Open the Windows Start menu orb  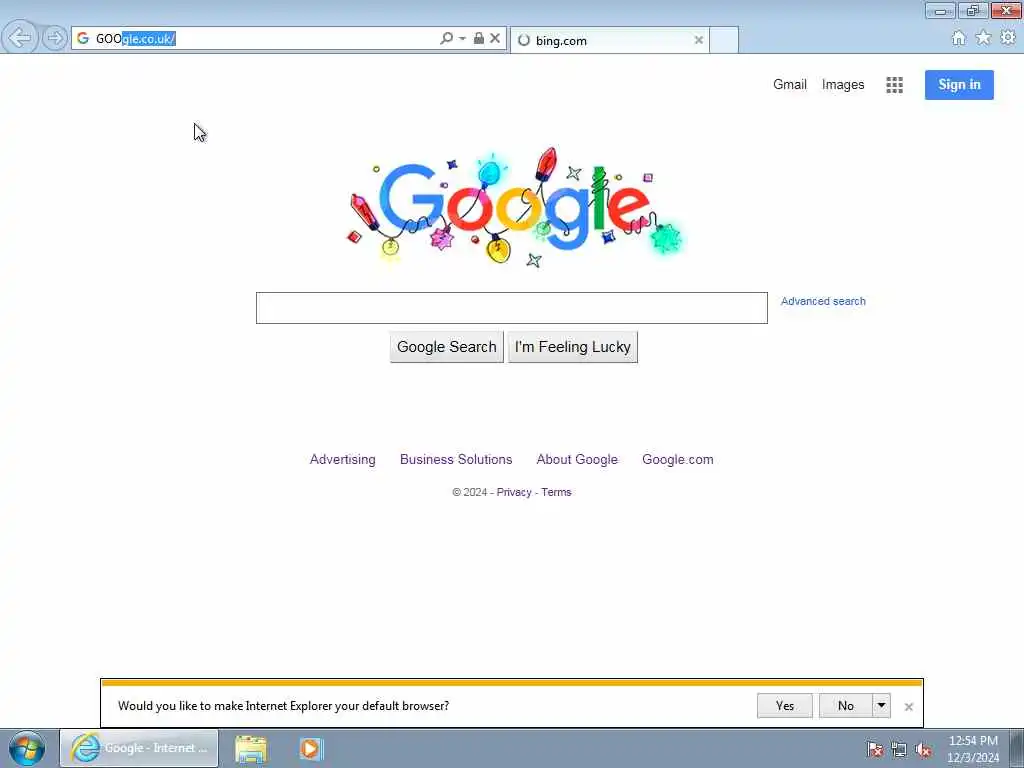pos(27,748)
